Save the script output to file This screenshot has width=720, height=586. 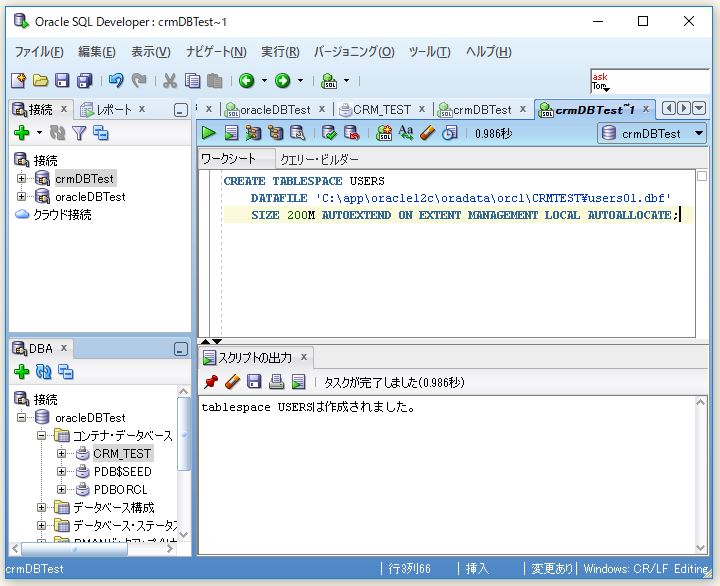coord(254,382)
